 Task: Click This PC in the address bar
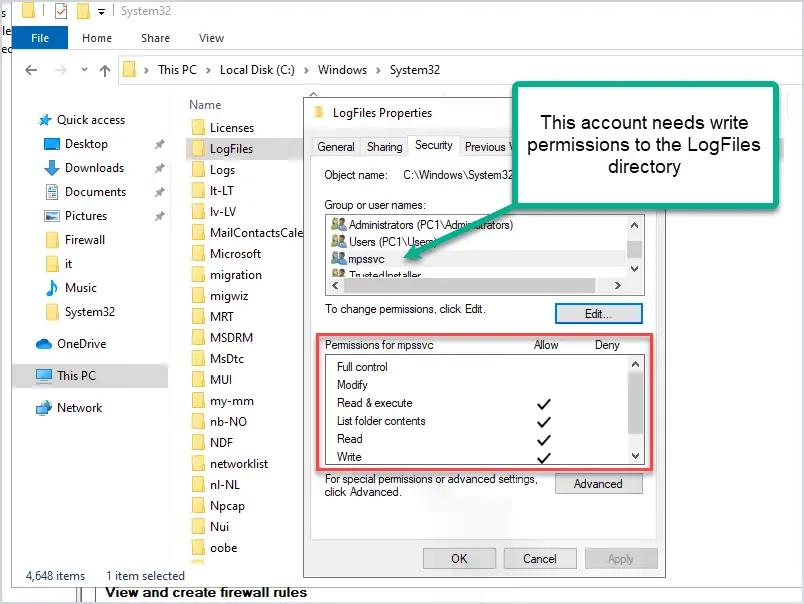[x=177, y=70]
